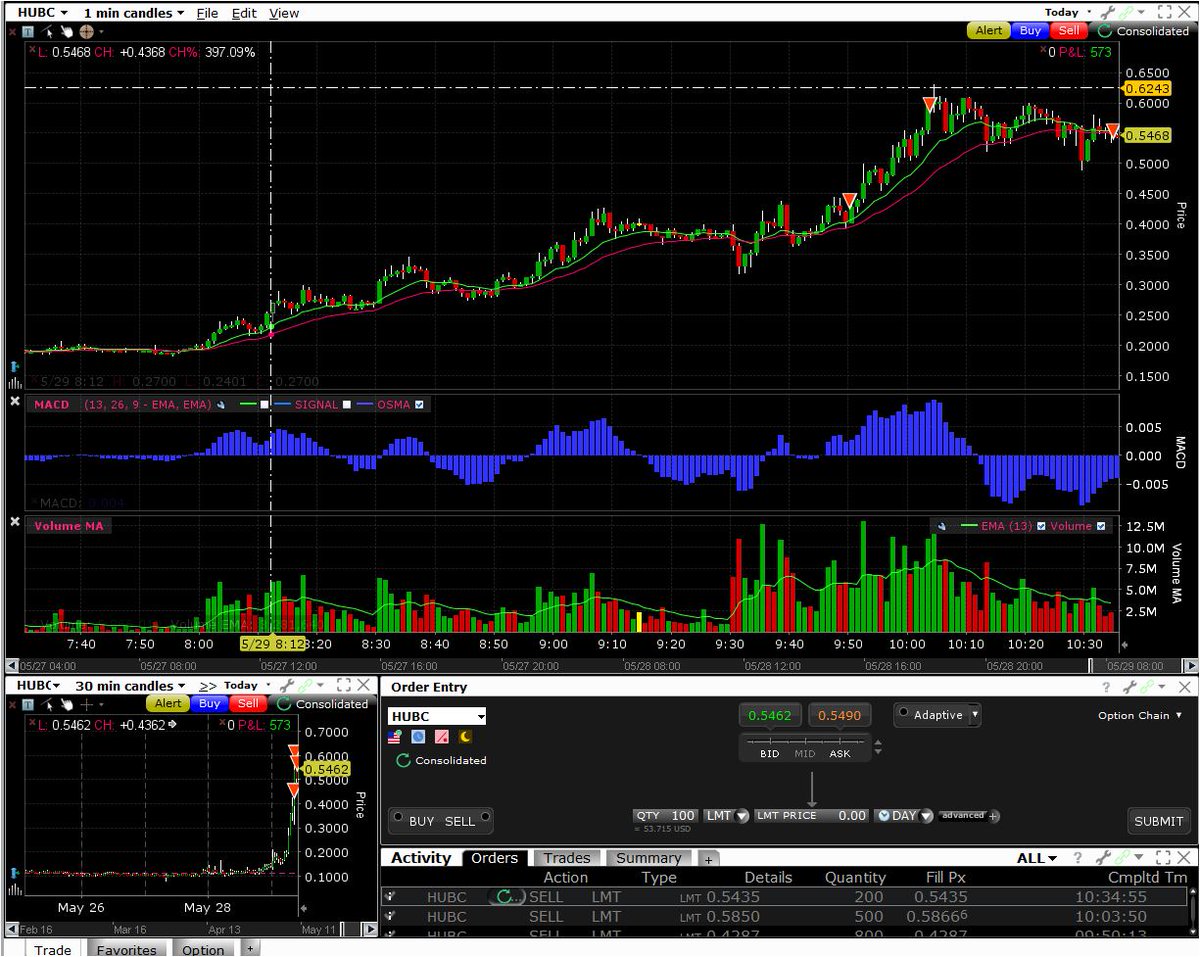Click the blue Buy button on main chart

1030,30
